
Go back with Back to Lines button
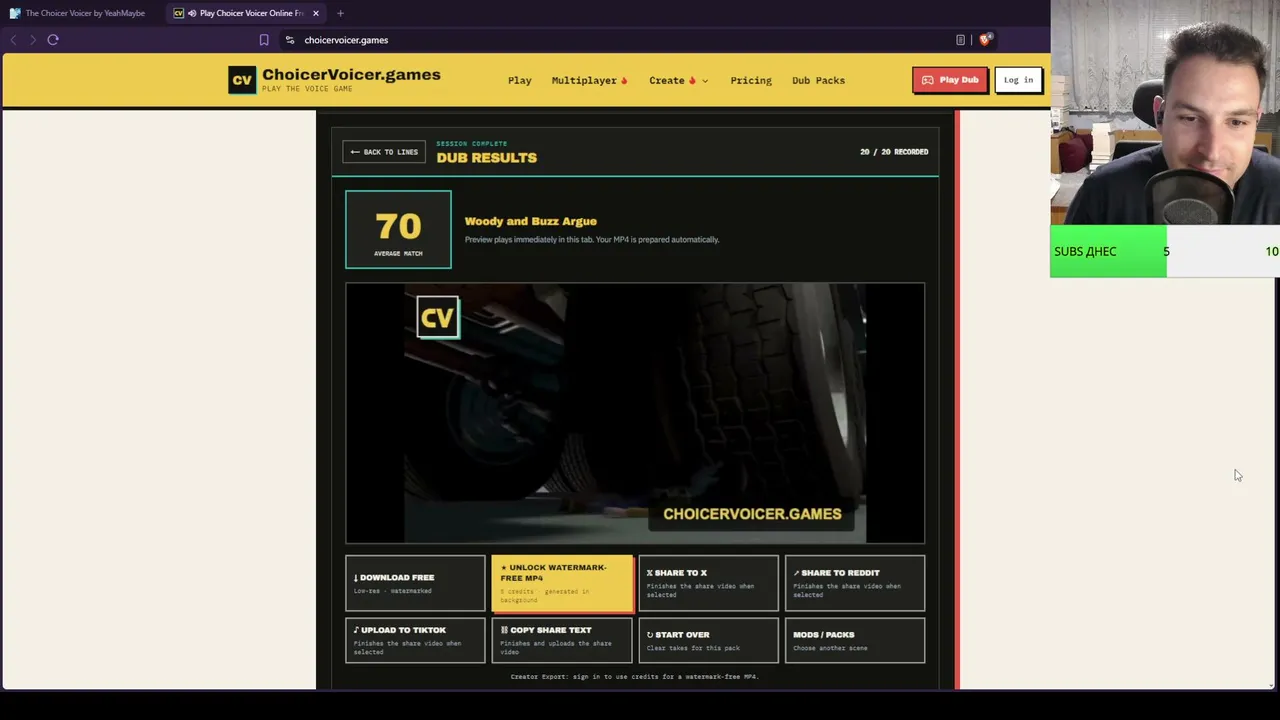click(x=384, y=152)
